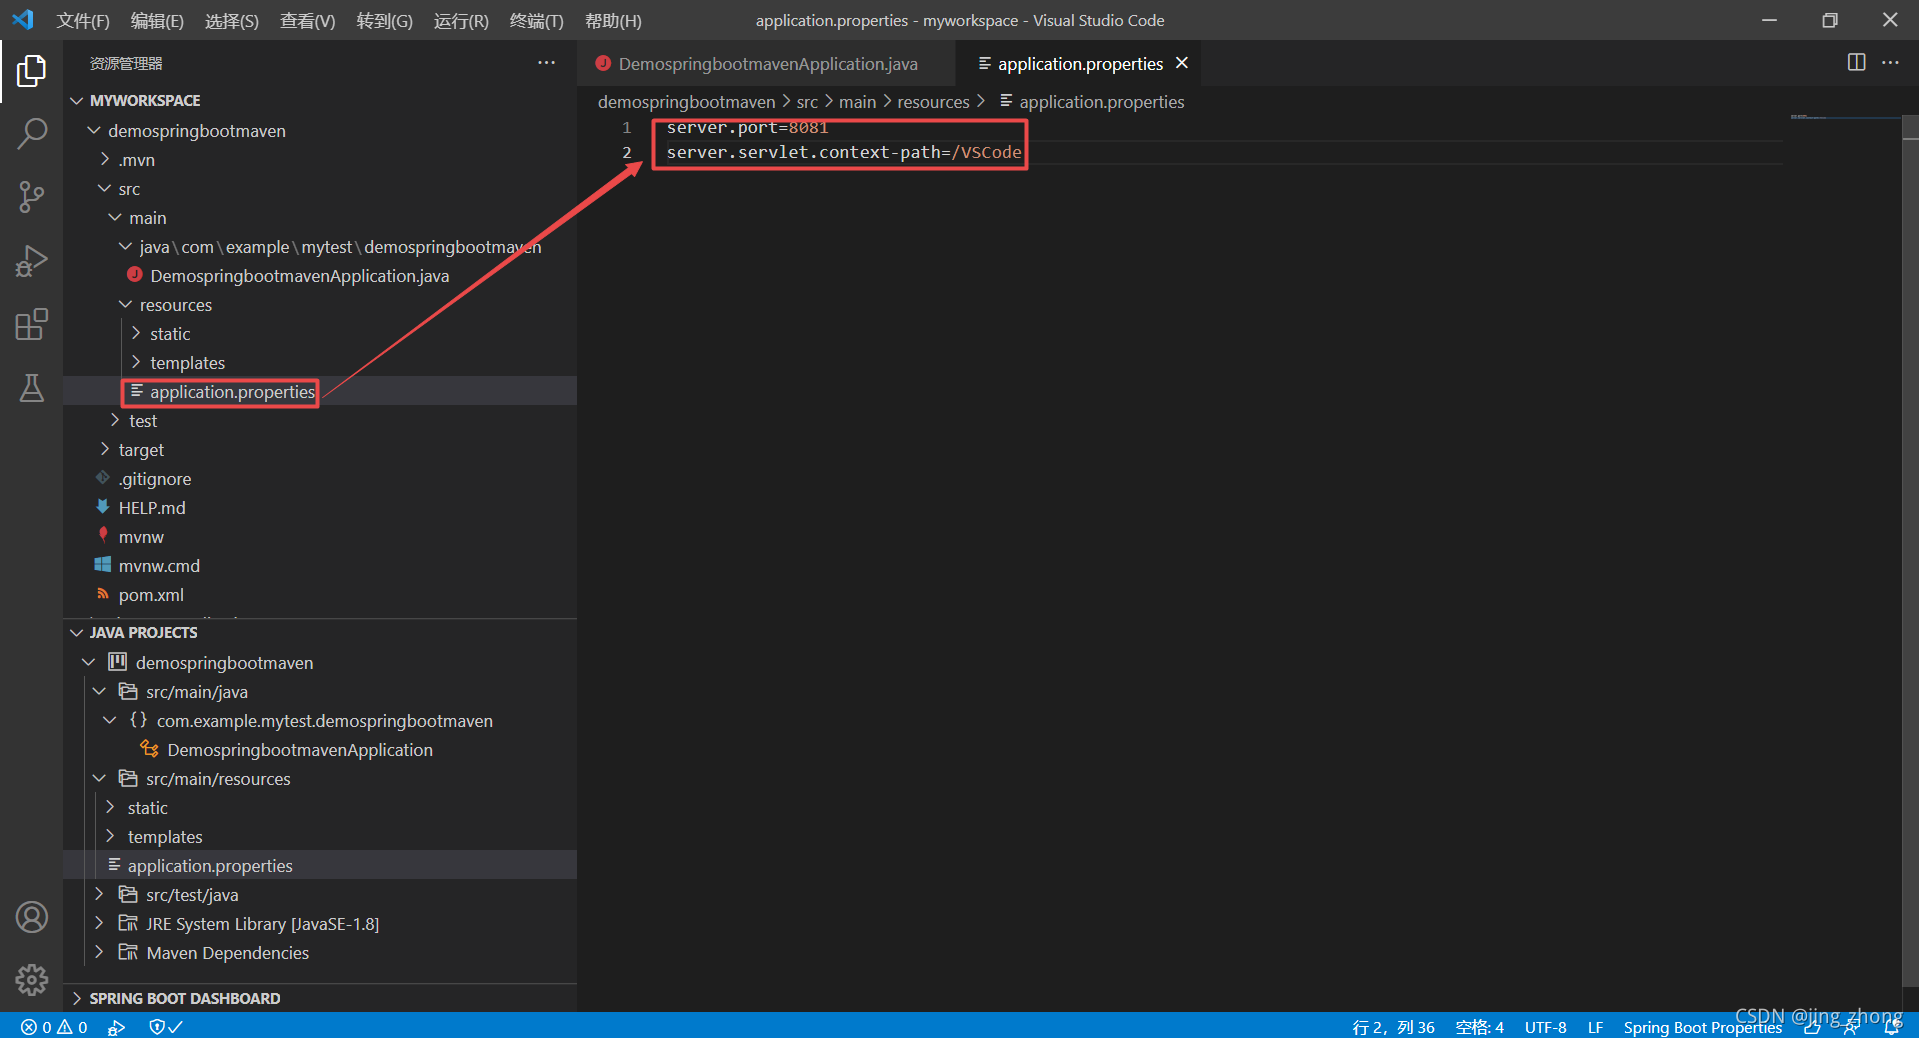The height and width of the screenshot is (1038, 1919).
Task: Expand the .mvn folder
Action: click(136, 160)
